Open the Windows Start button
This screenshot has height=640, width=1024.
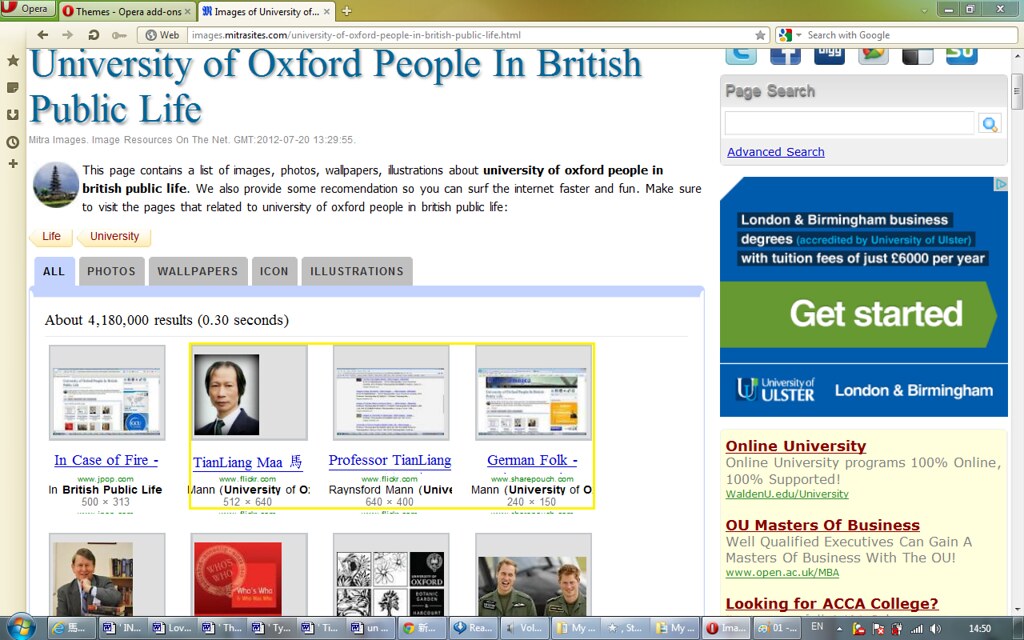click(x=21, y=628)
